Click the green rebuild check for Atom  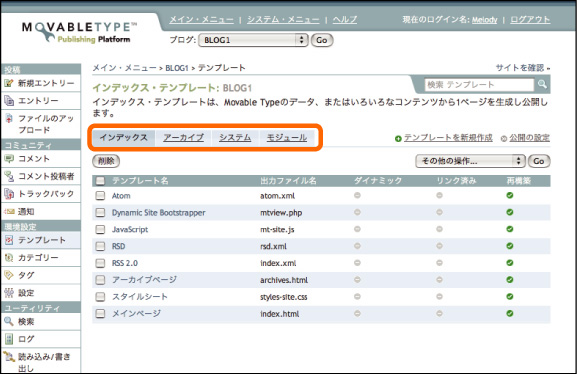(510, 195)
